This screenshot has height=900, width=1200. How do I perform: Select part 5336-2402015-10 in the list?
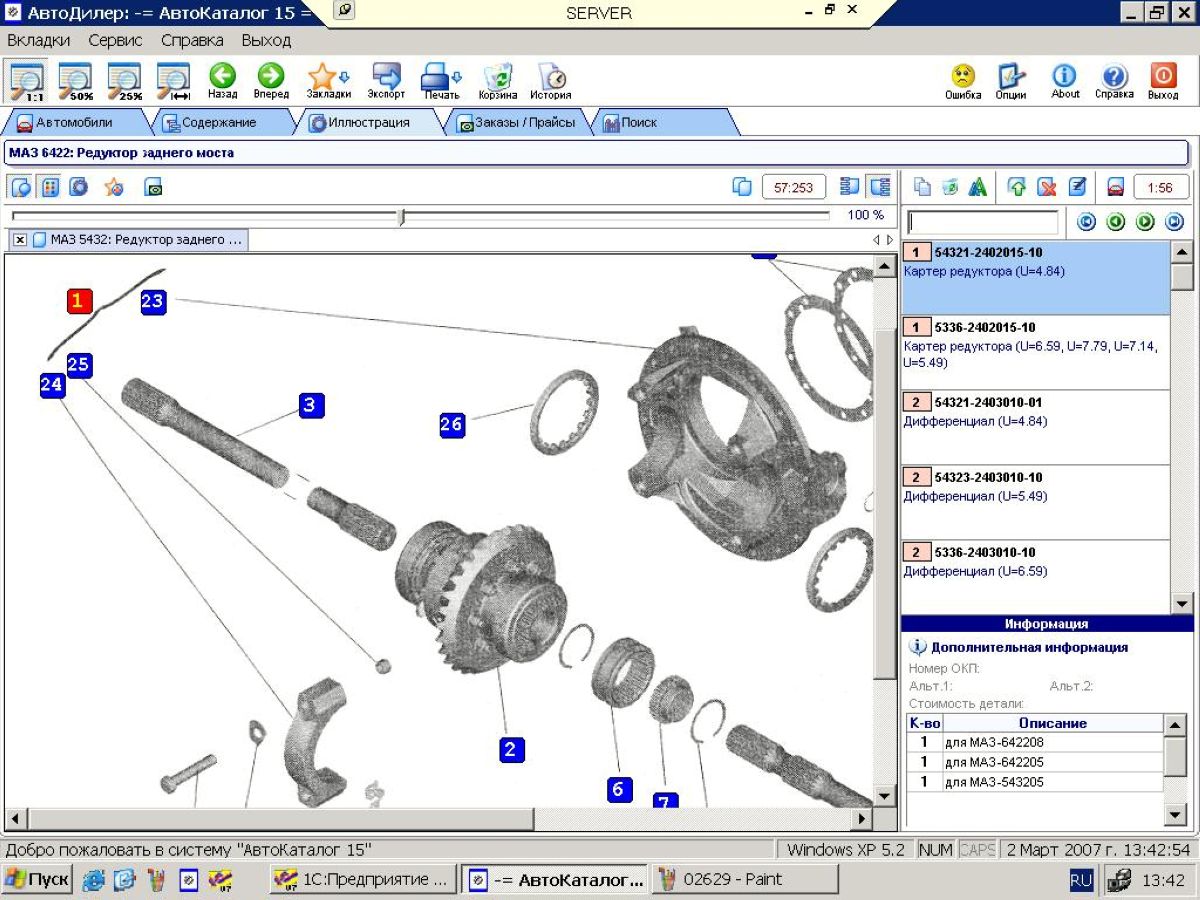point(1035,353)
